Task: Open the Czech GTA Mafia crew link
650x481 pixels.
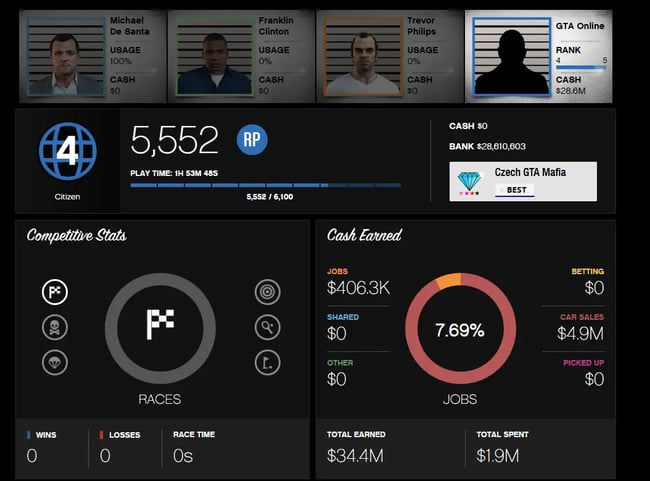Action: point(530,172)
